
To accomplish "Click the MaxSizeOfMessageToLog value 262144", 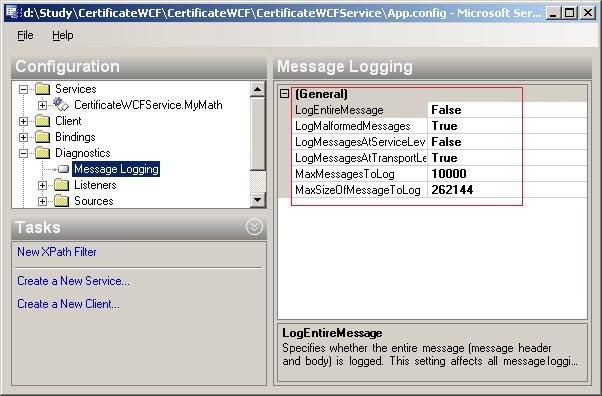I will [452, 190].
